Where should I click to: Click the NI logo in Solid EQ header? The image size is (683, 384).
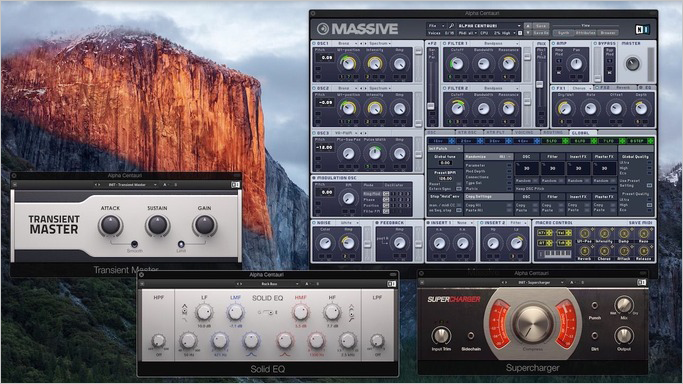point(392,283)
